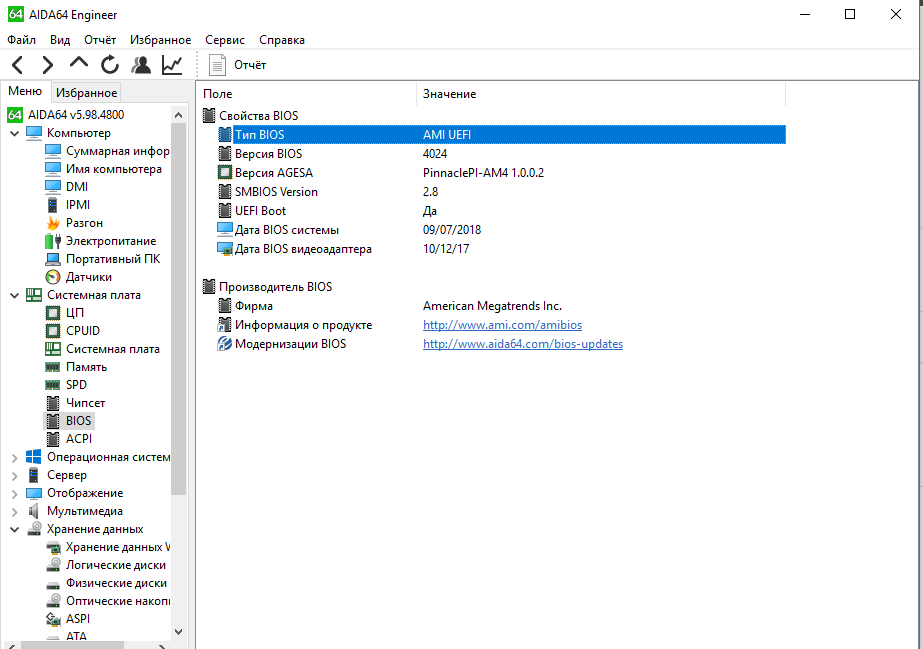The image size is (923, 649).
Task: Expand the Сервер node
Action: click(x=15, y=475)
